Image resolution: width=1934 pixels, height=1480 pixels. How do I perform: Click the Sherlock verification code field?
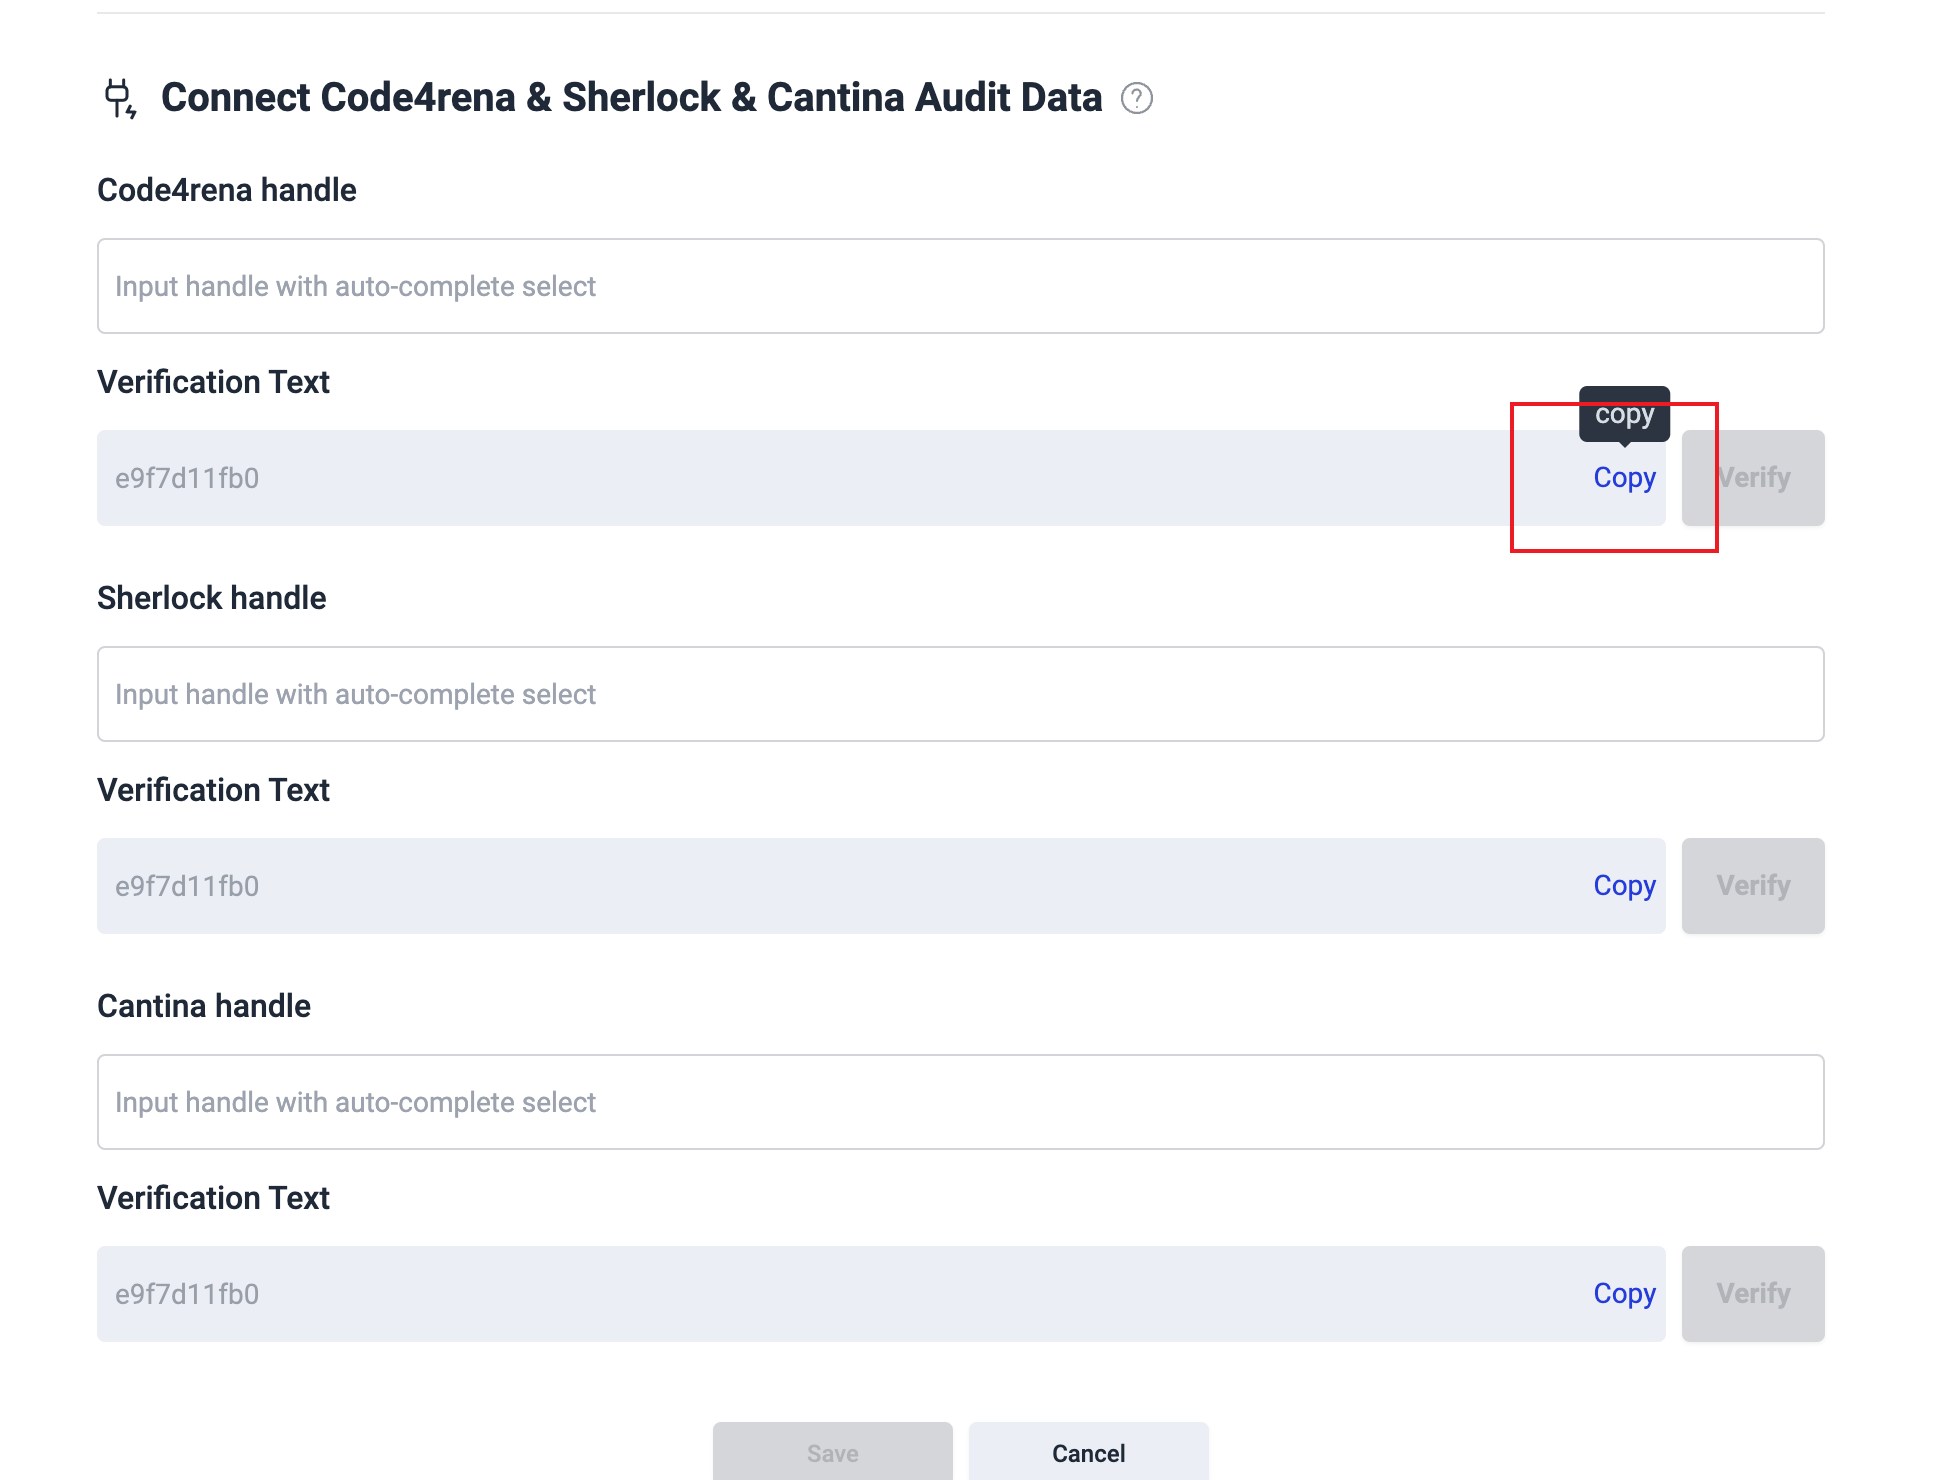point(800,886)
